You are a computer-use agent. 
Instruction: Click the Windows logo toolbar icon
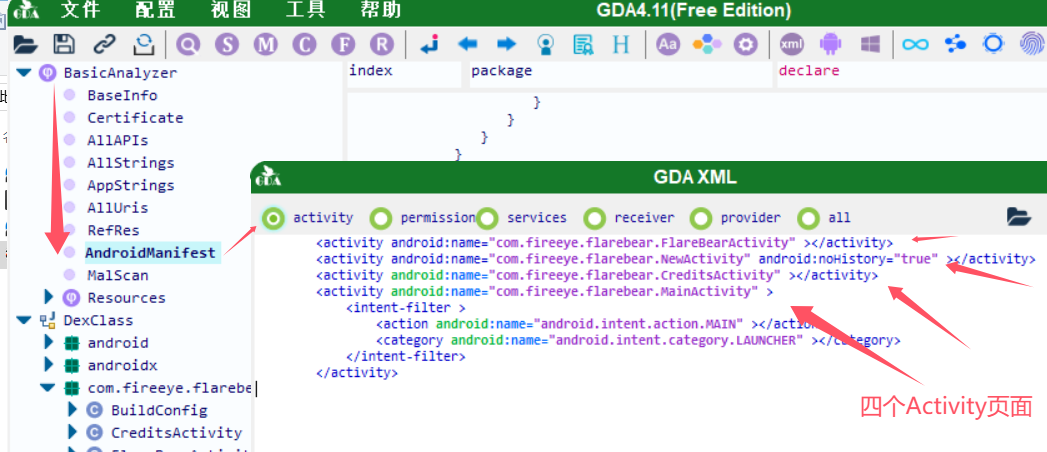pyautogui.click(x=870, y=45)
